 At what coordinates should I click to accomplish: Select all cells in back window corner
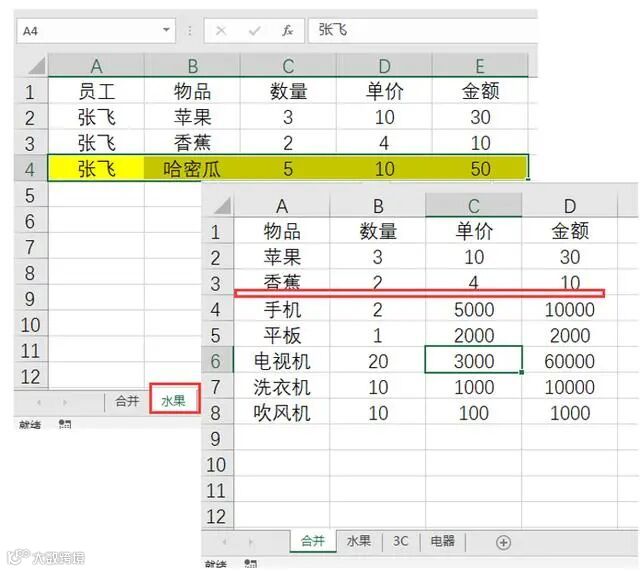pyautogui.click(x=36, y=66)
